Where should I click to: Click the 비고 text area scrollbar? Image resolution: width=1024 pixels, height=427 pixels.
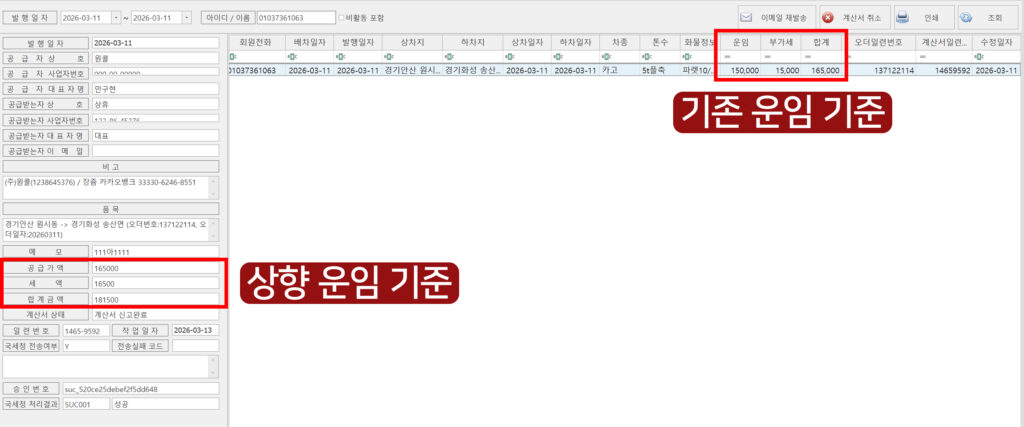pyautogui.click(x=213, y=187)
